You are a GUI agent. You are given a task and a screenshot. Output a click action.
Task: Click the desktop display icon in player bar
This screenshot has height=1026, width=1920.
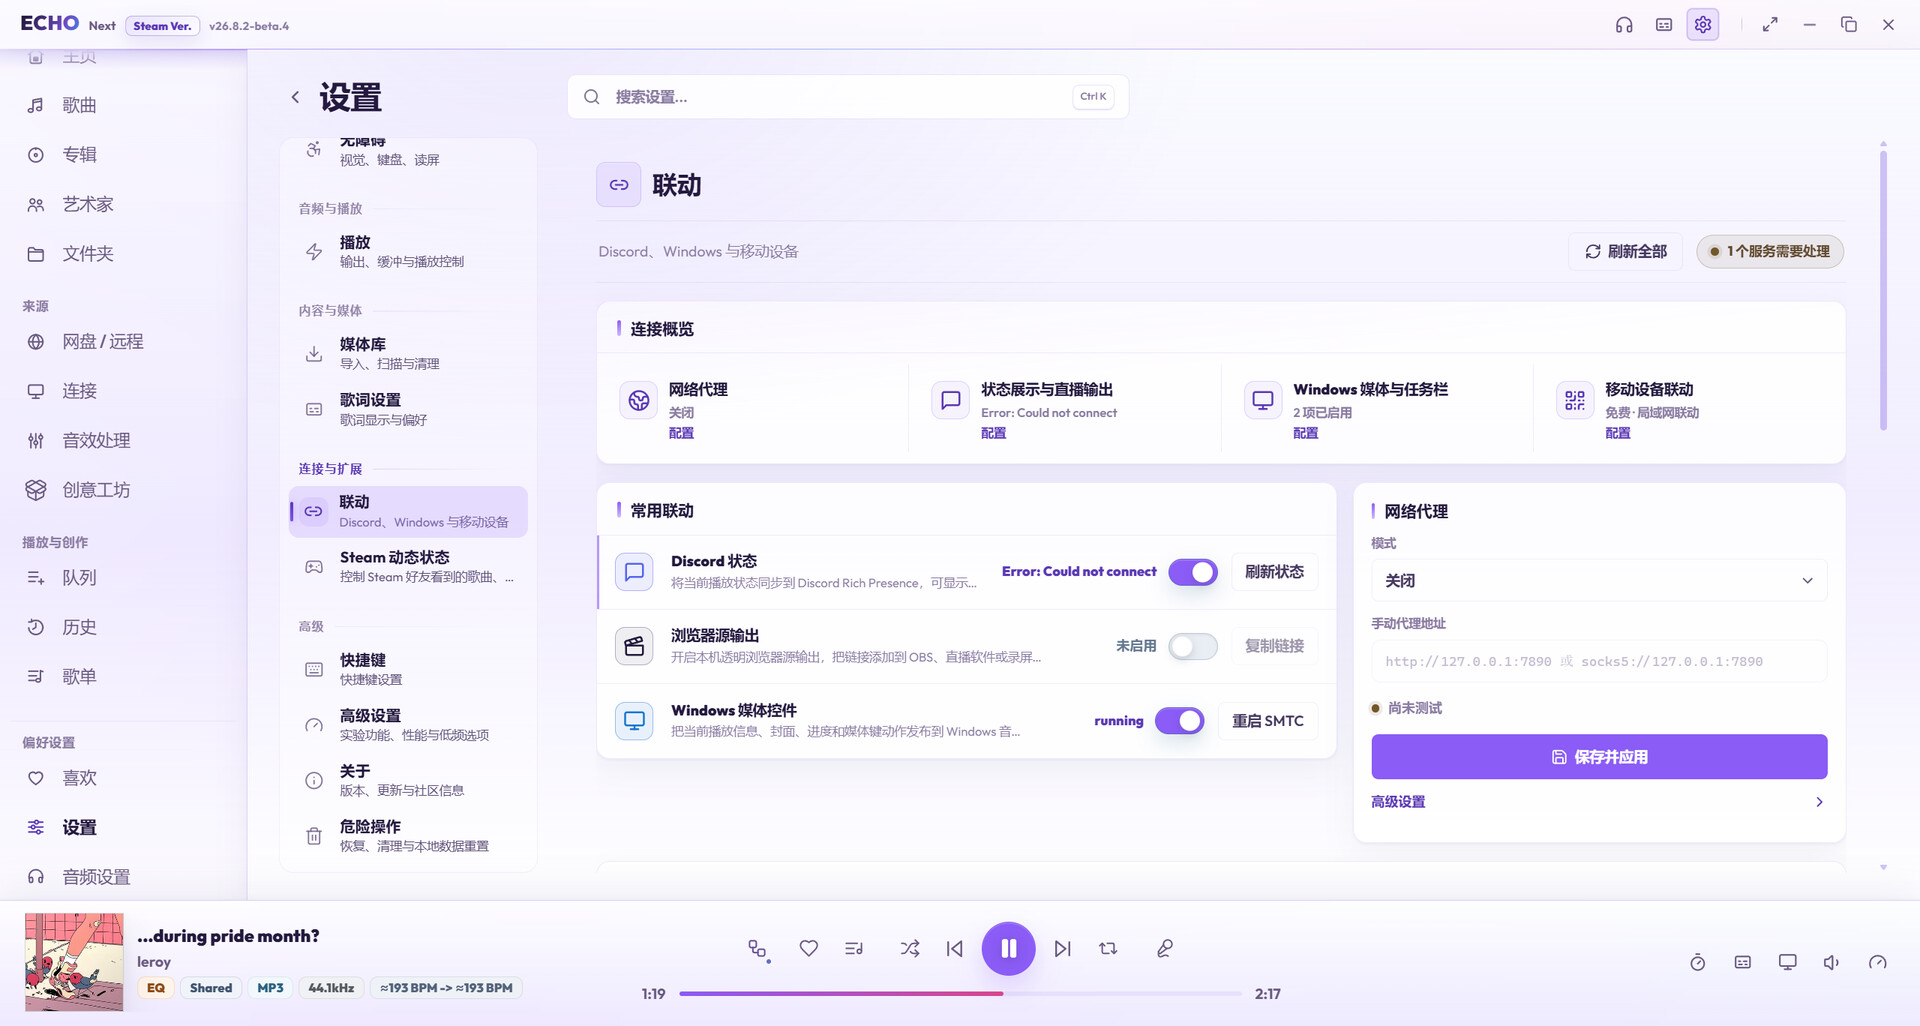[x=1788, y=962]
